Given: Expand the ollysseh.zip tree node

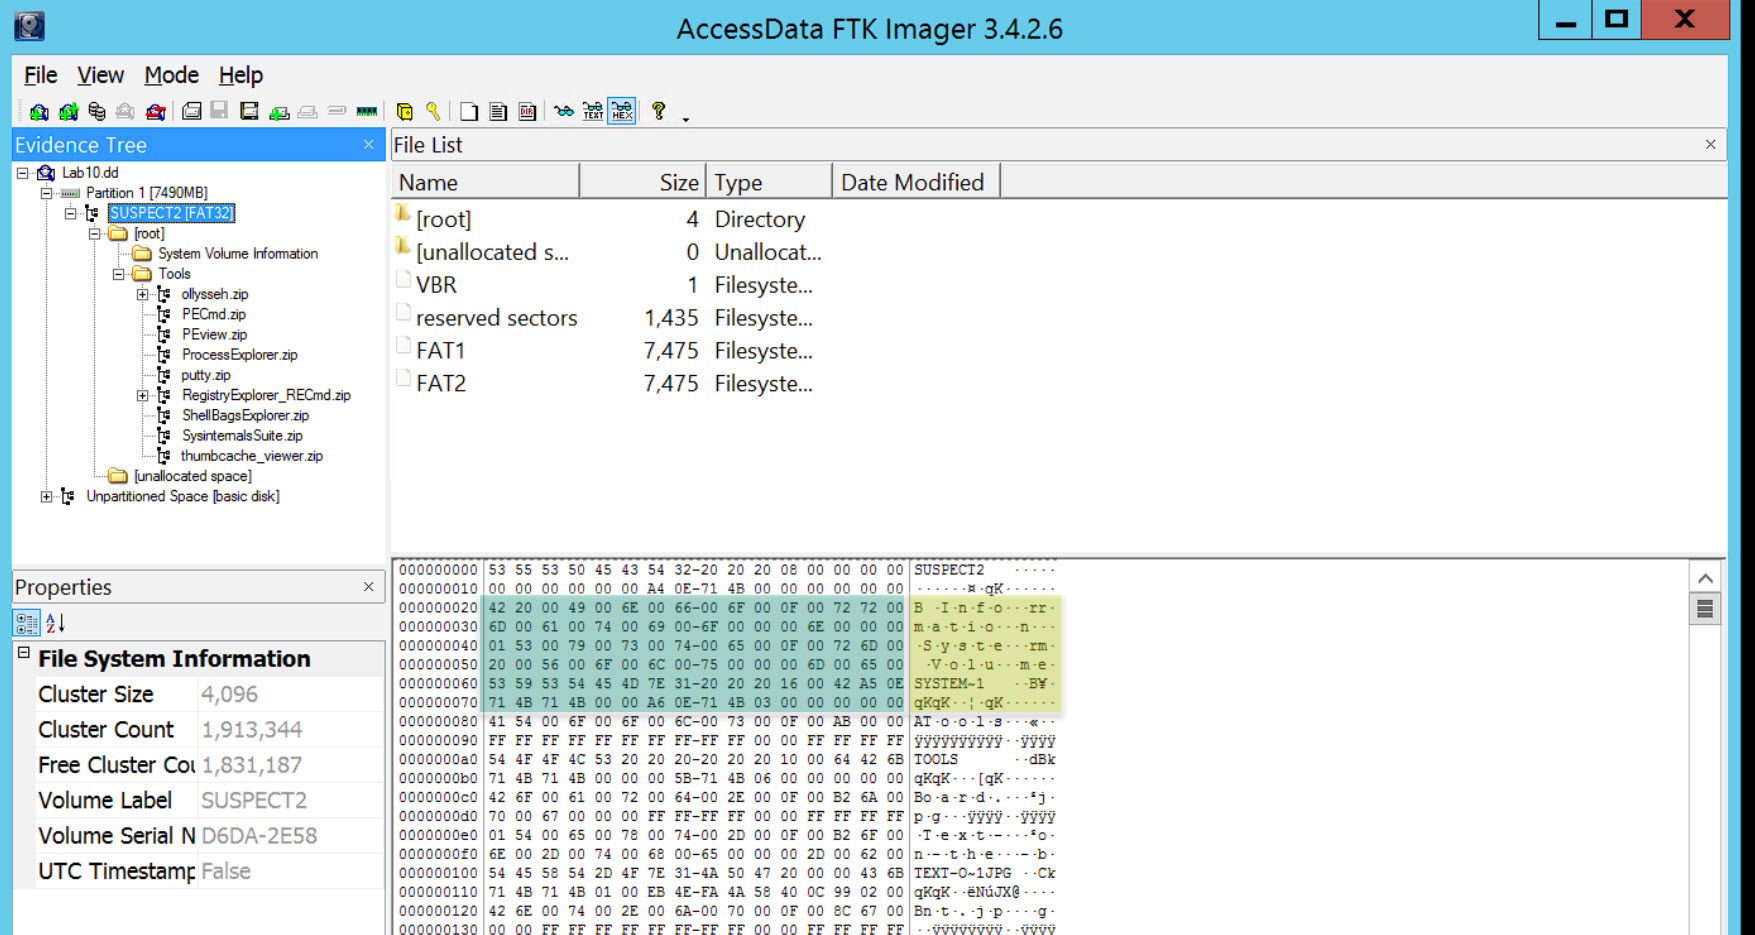Looking at the screenshot, I should (x=142, y=295).
